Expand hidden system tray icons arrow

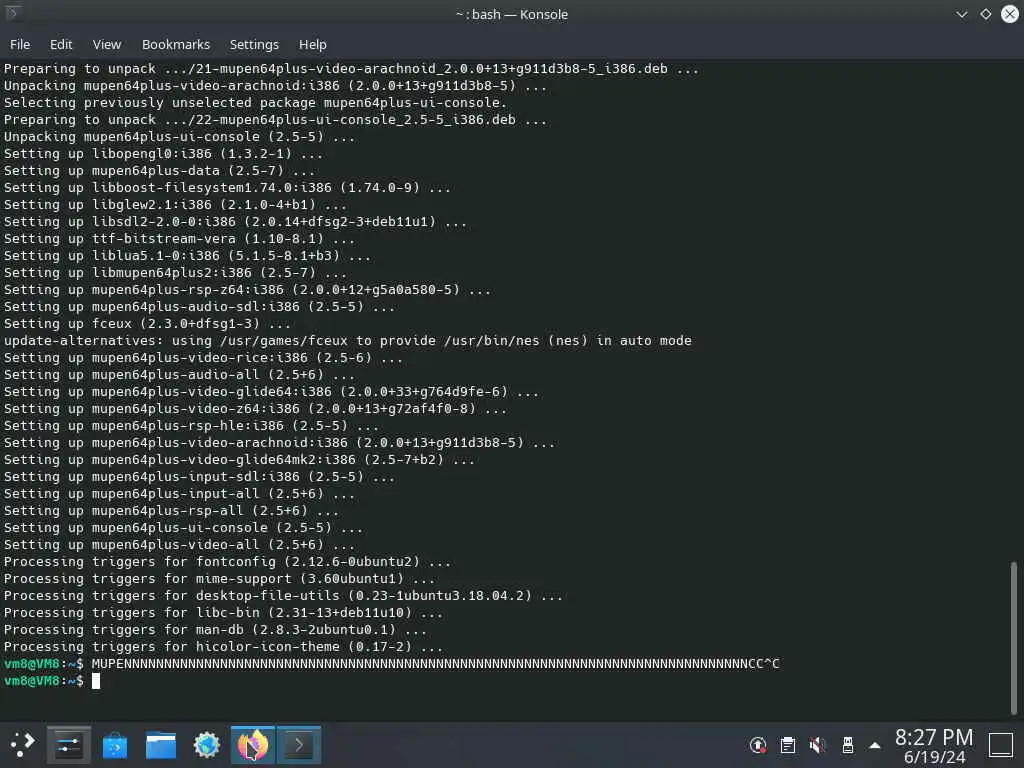click(875, 746)
